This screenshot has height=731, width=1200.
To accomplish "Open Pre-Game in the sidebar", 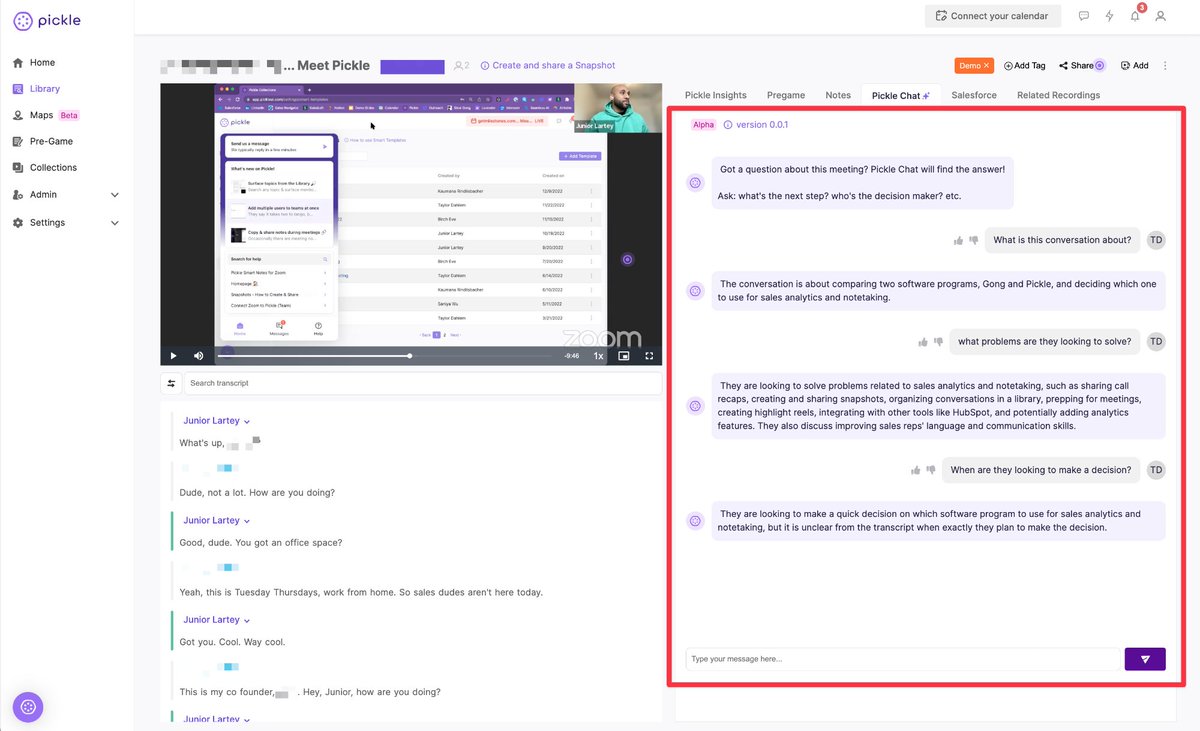I will click(x=43, y=141).
